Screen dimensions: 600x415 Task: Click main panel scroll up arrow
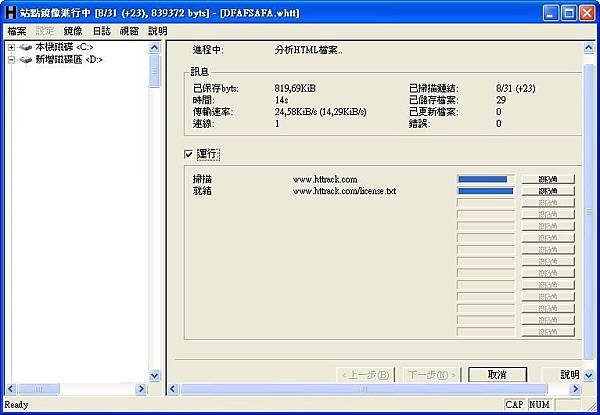tap(589, 47)
